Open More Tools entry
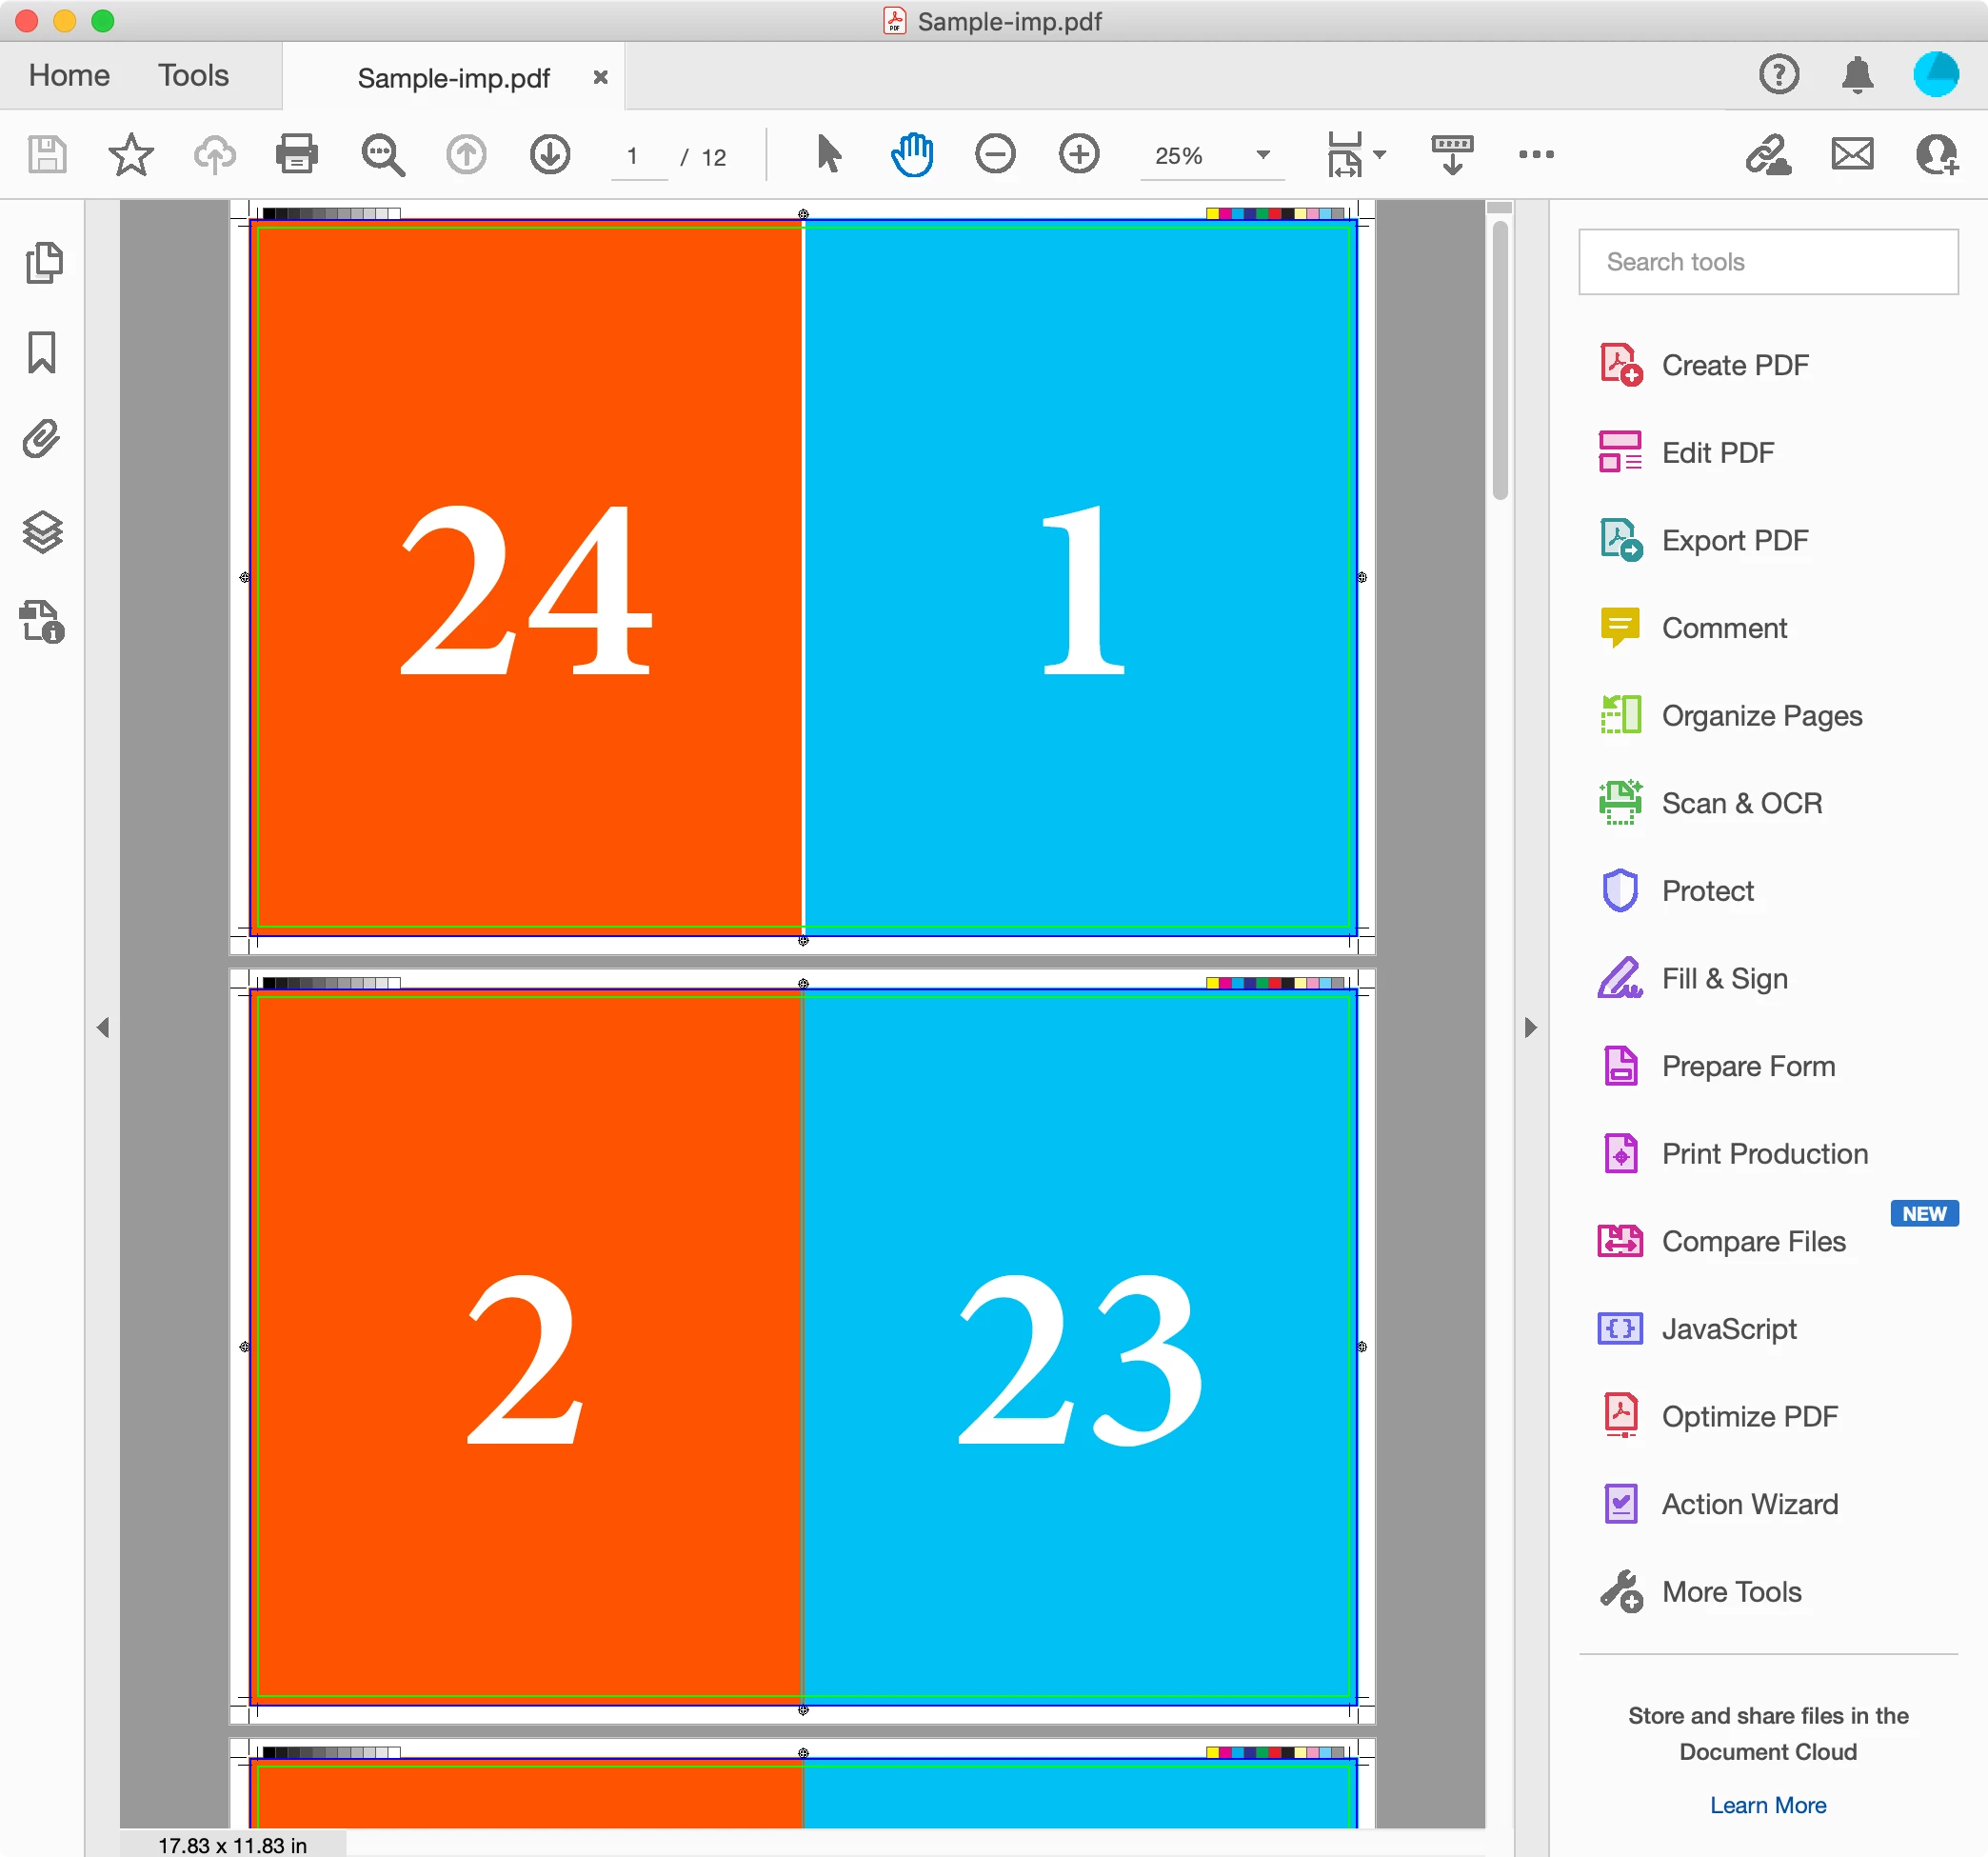1988x1857 pixels. [1731, 1592]
